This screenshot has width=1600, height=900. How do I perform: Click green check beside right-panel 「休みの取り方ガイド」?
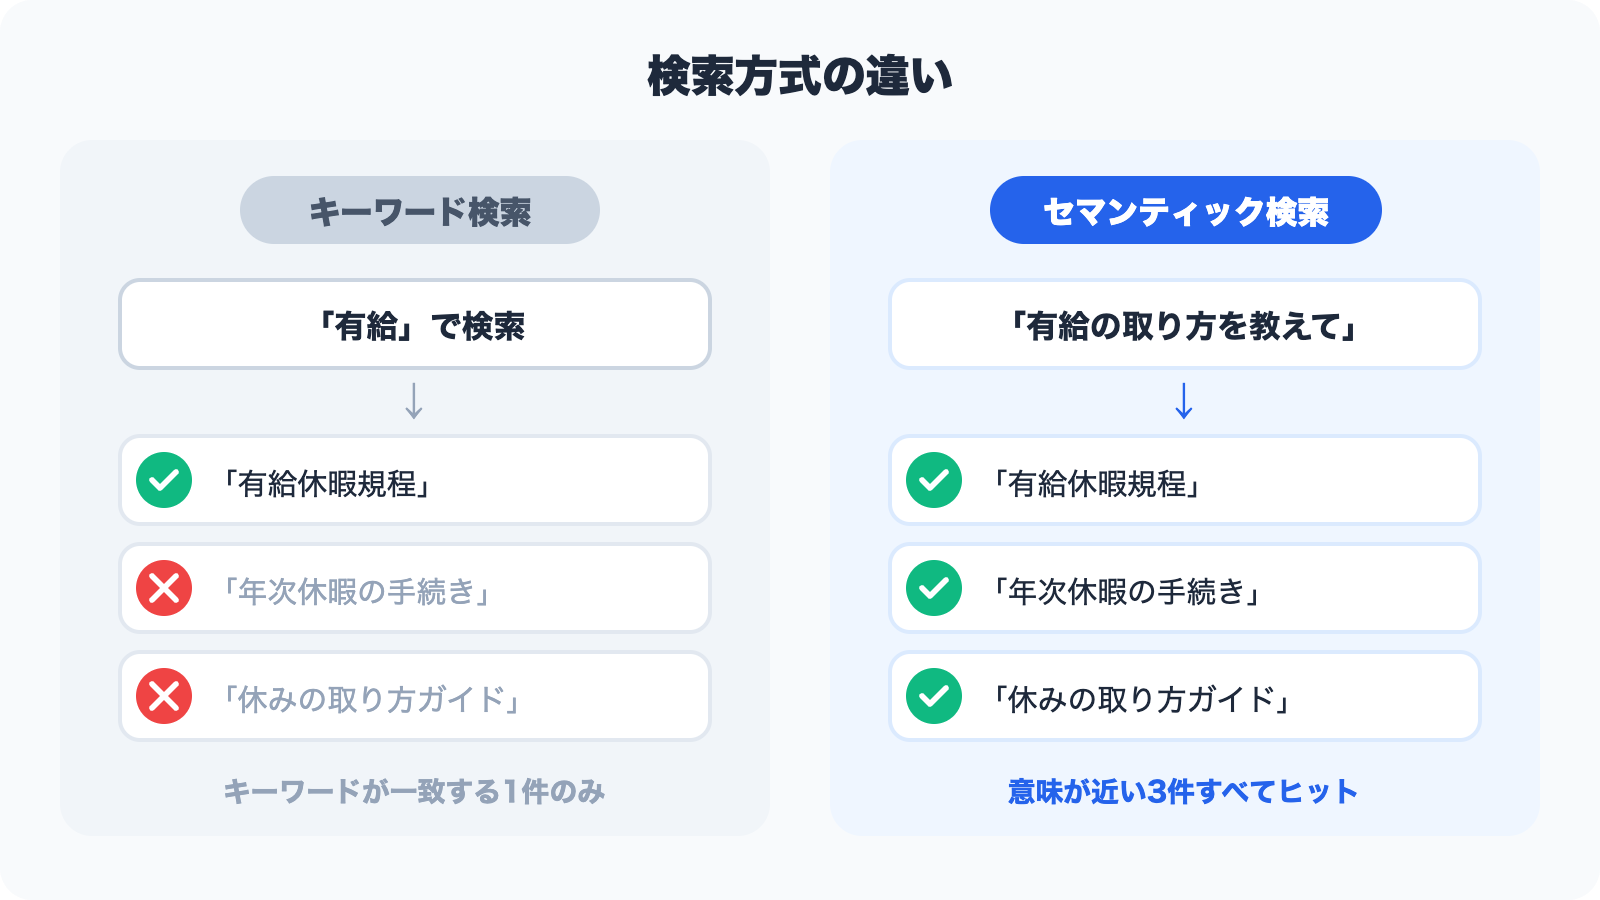coord(934,696)
